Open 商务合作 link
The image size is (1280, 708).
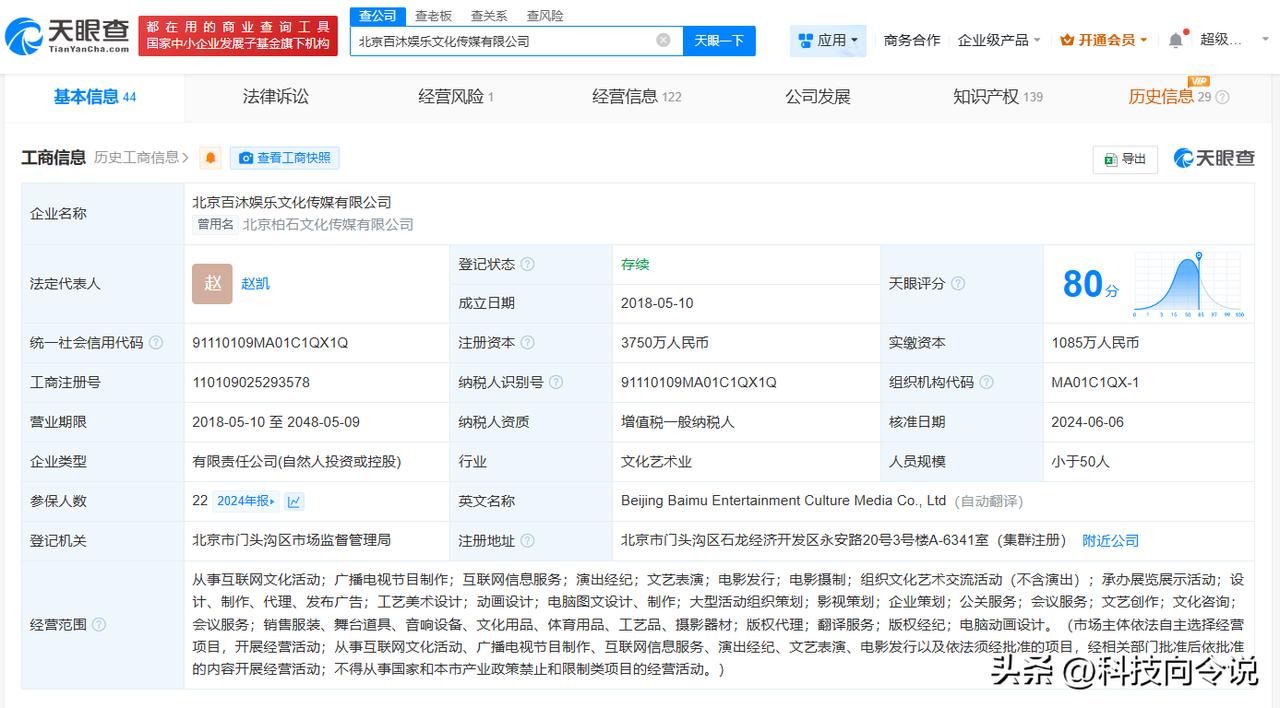coord(912,40)
